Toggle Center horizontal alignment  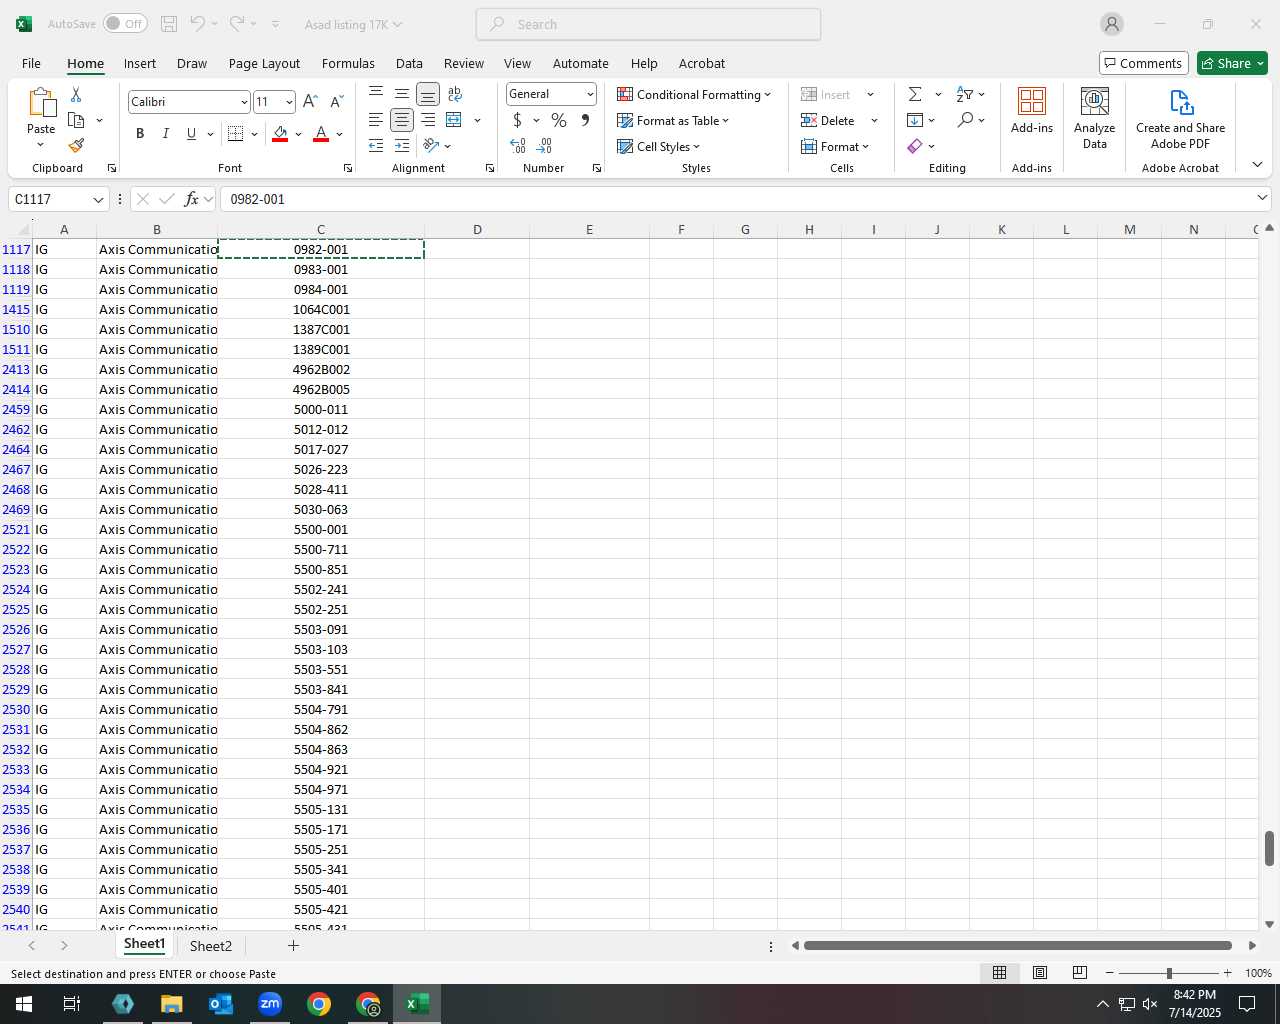pos(402,120)
